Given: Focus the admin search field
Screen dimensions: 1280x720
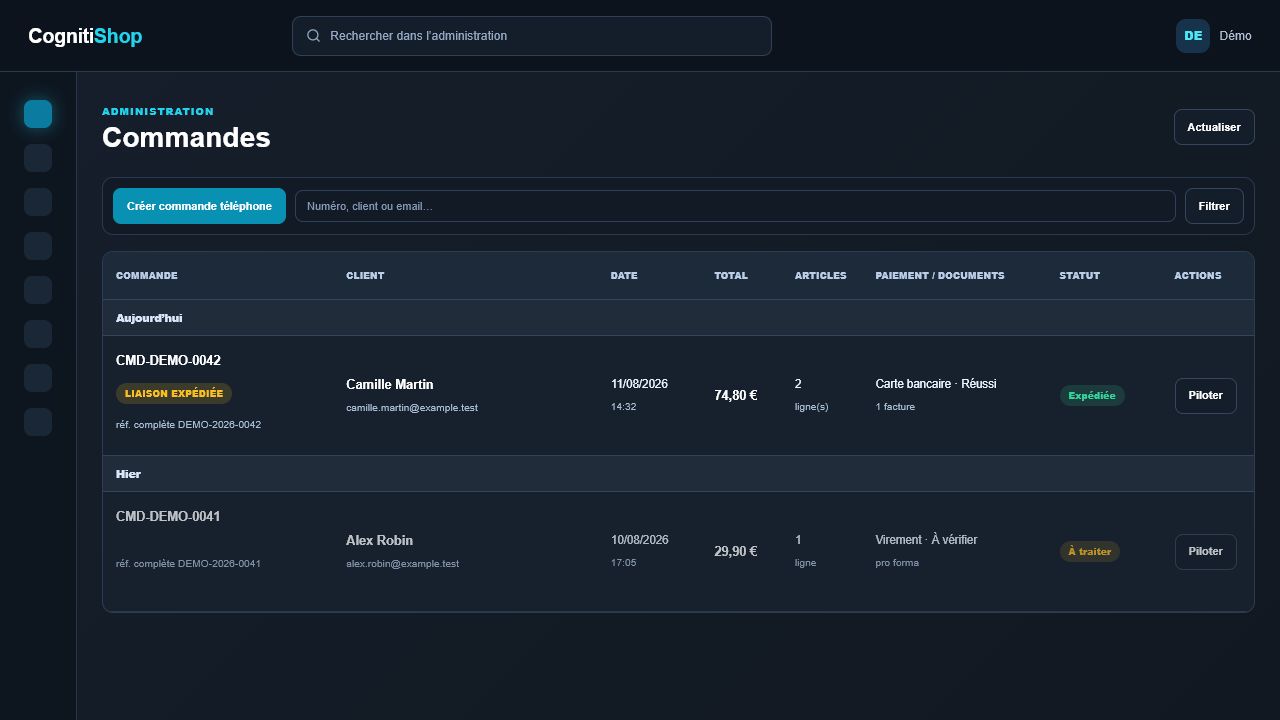Looking at the screenshot, I should click(x=532, y=36).
